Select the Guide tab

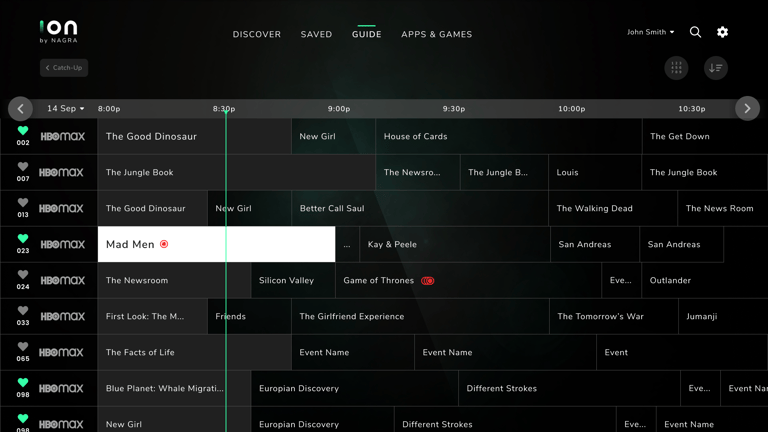pos(366,34)
